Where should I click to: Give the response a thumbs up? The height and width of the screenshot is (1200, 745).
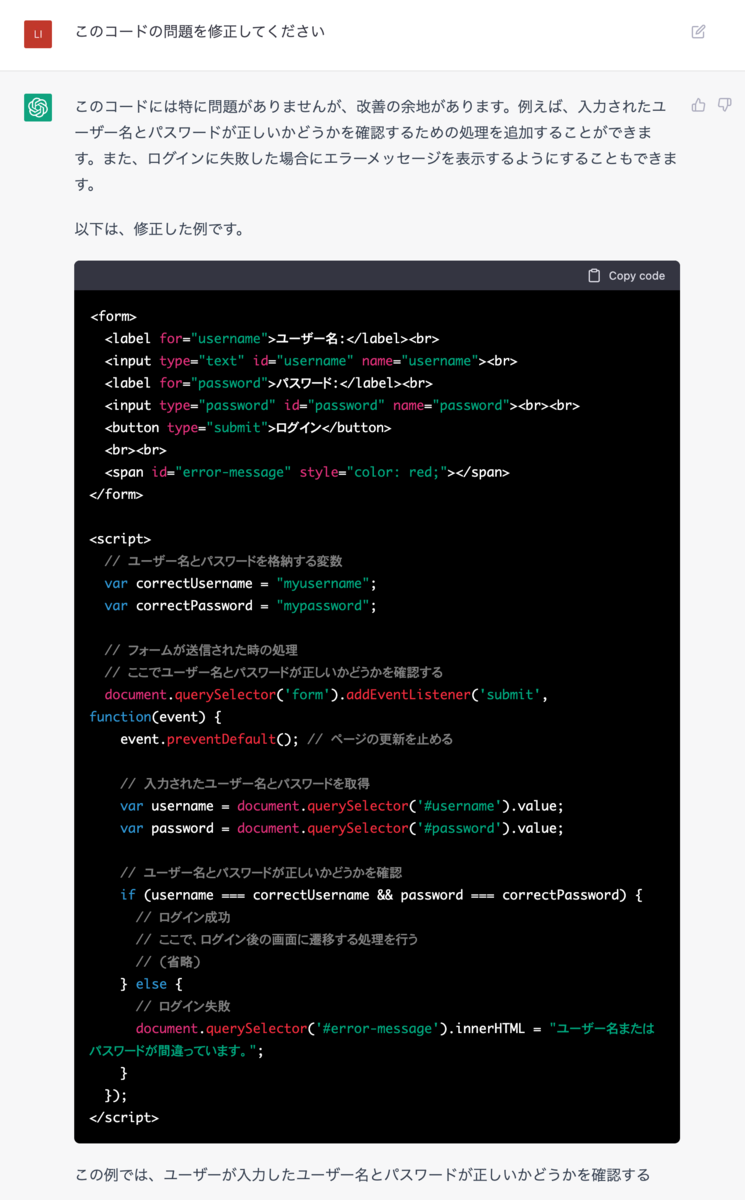pos(698,105)
